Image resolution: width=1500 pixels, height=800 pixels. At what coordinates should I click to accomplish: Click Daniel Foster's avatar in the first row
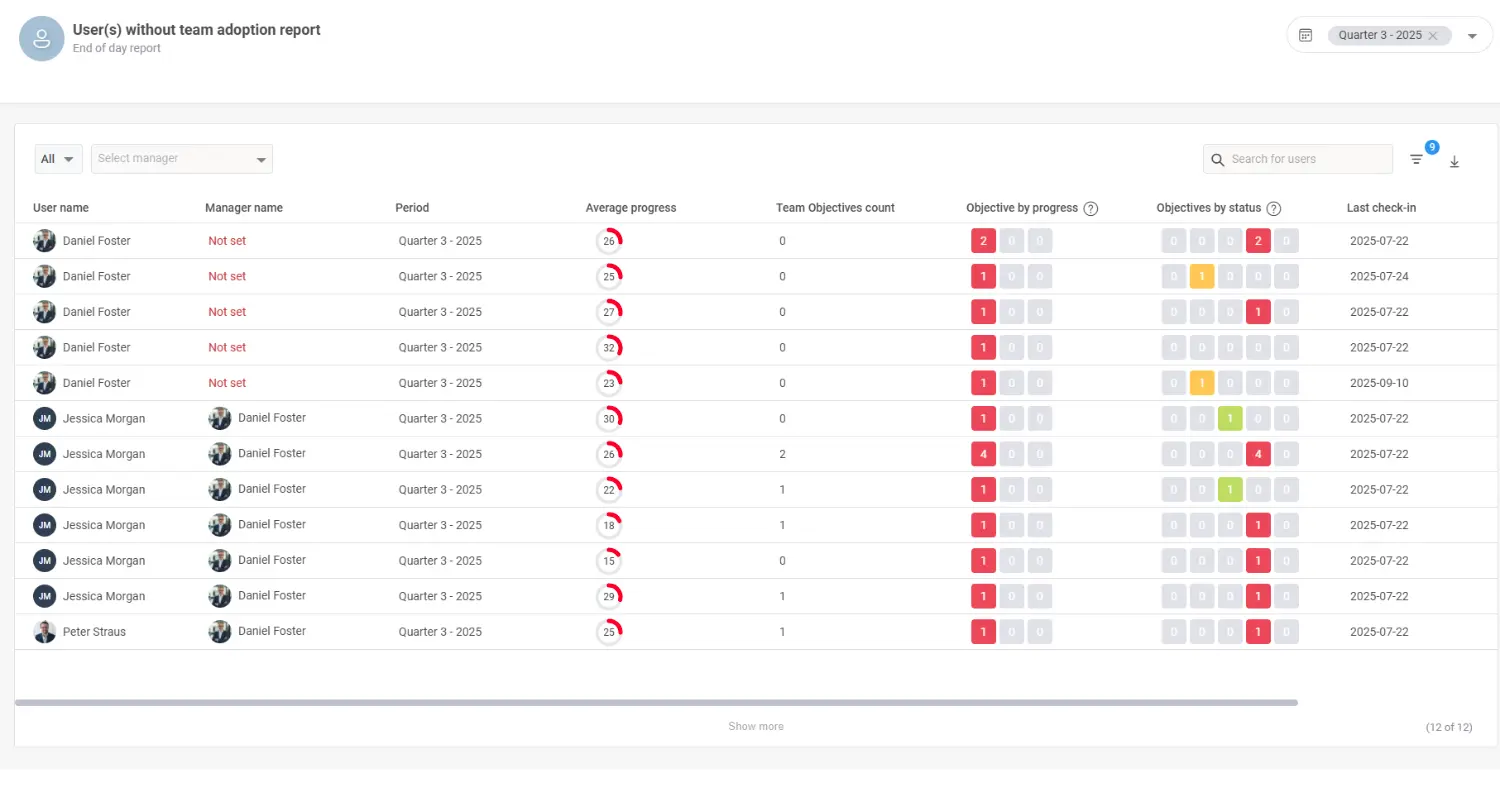coord(44,240)
